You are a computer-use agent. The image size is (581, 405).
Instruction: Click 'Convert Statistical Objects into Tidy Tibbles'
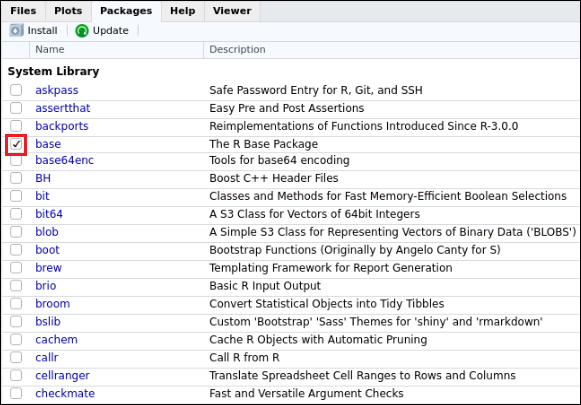click(x=327, y=304)
